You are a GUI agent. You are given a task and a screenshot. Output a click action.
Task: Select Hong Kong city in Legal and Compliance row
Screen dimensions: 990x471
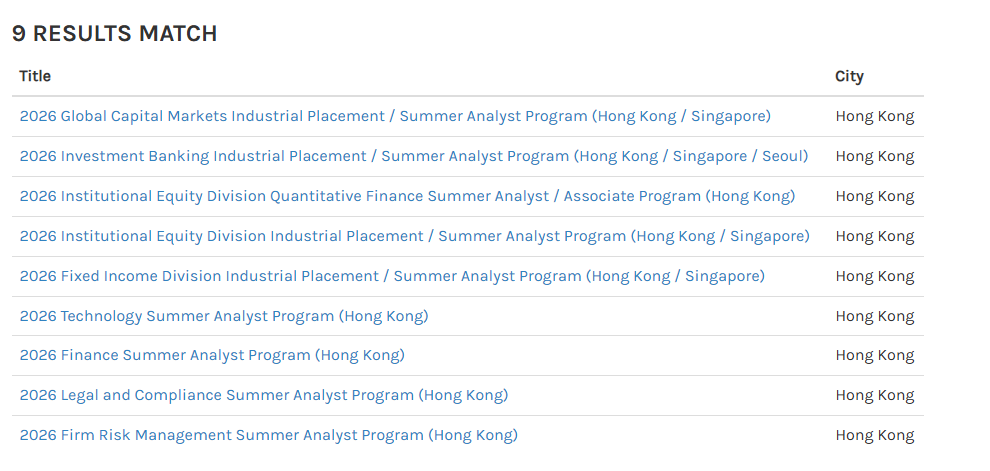874,395
